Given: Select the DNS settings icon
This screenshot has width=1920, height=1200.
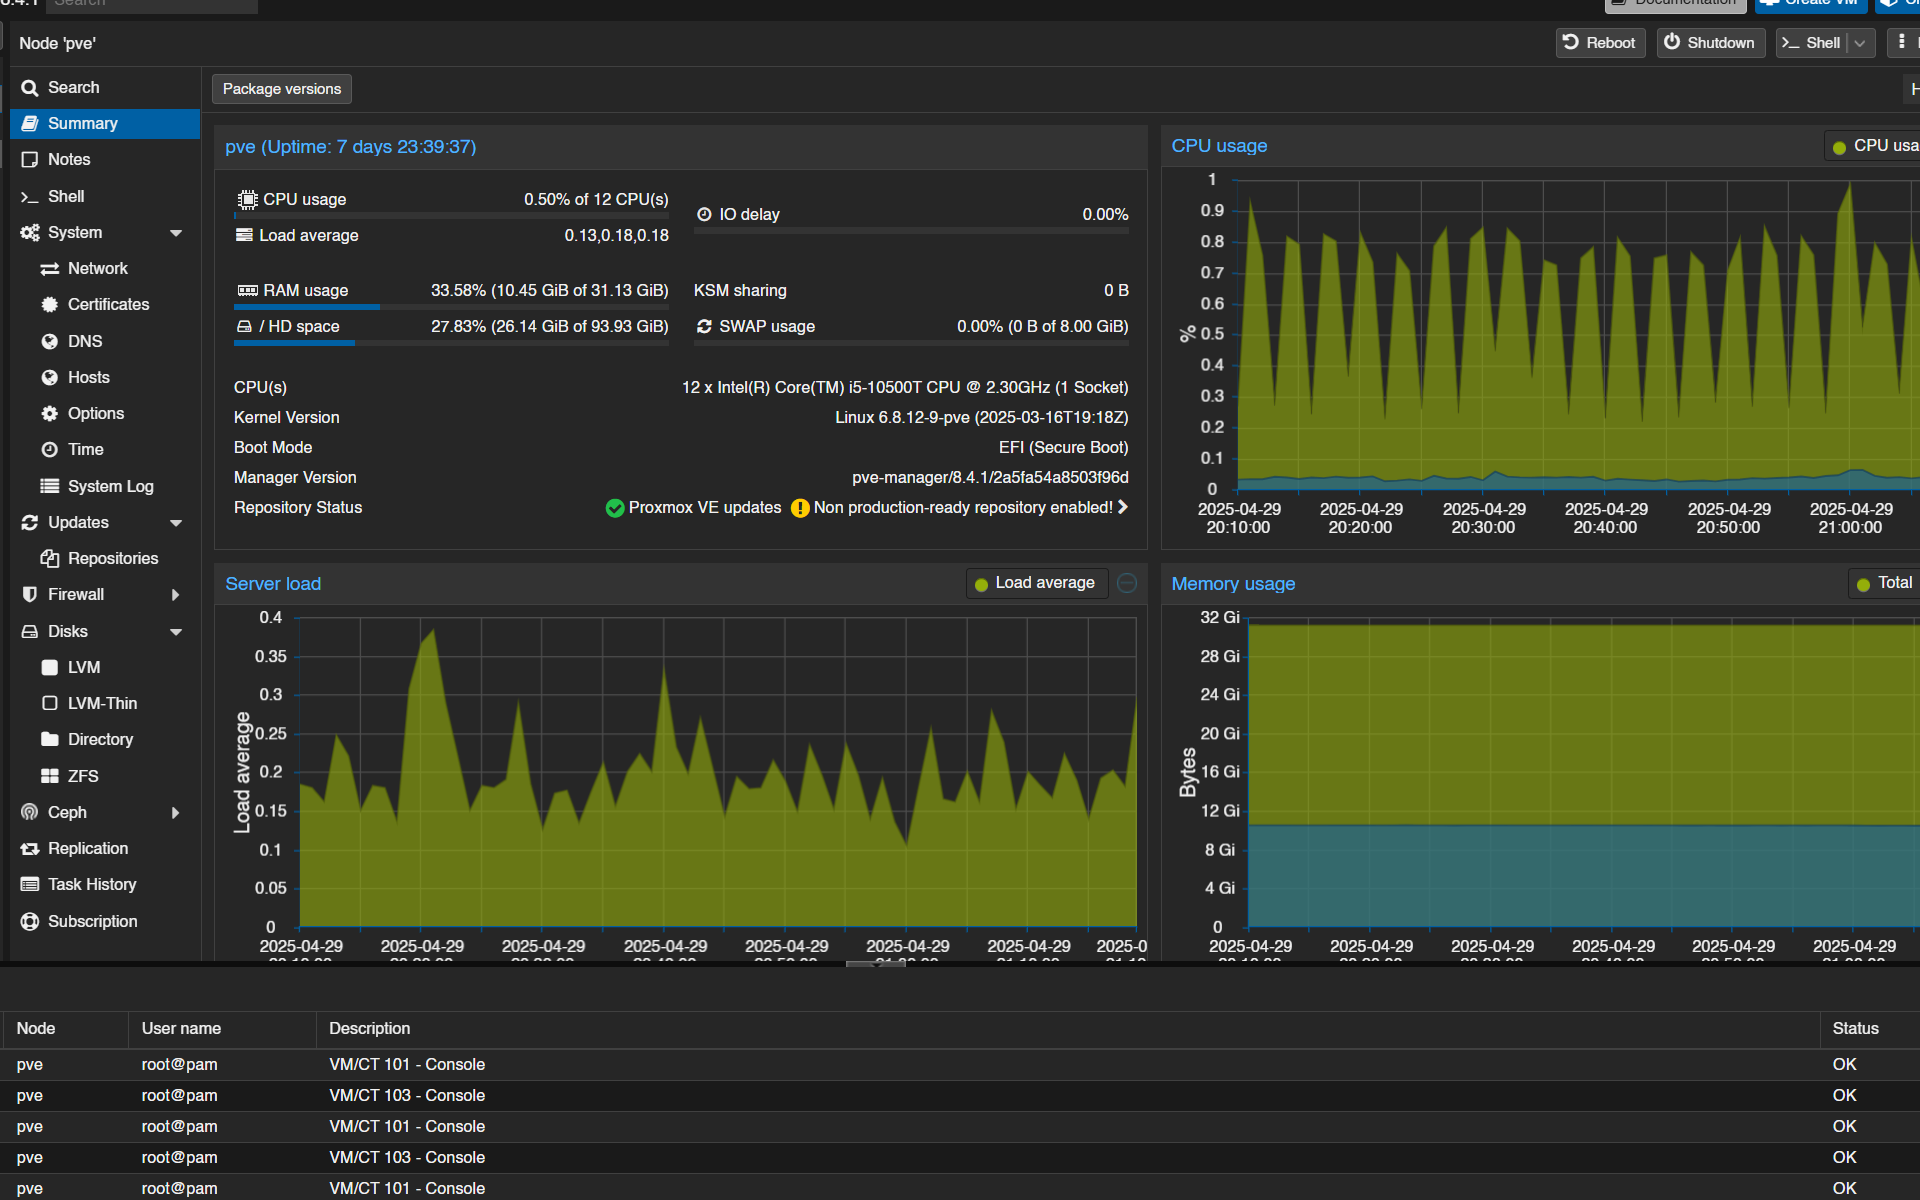Looking at the screenshot, I should (x=51, y=341).
